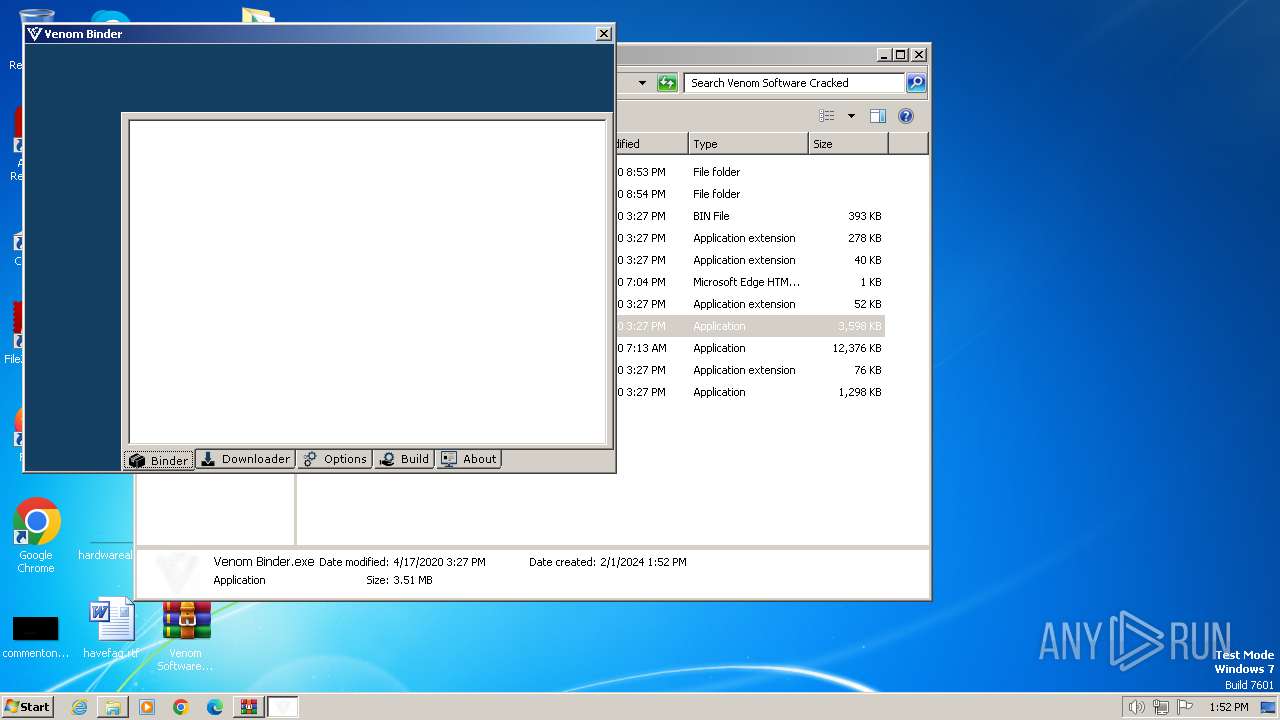Click the Show desktop button
1280x720 pixels.
point(1269,707)
